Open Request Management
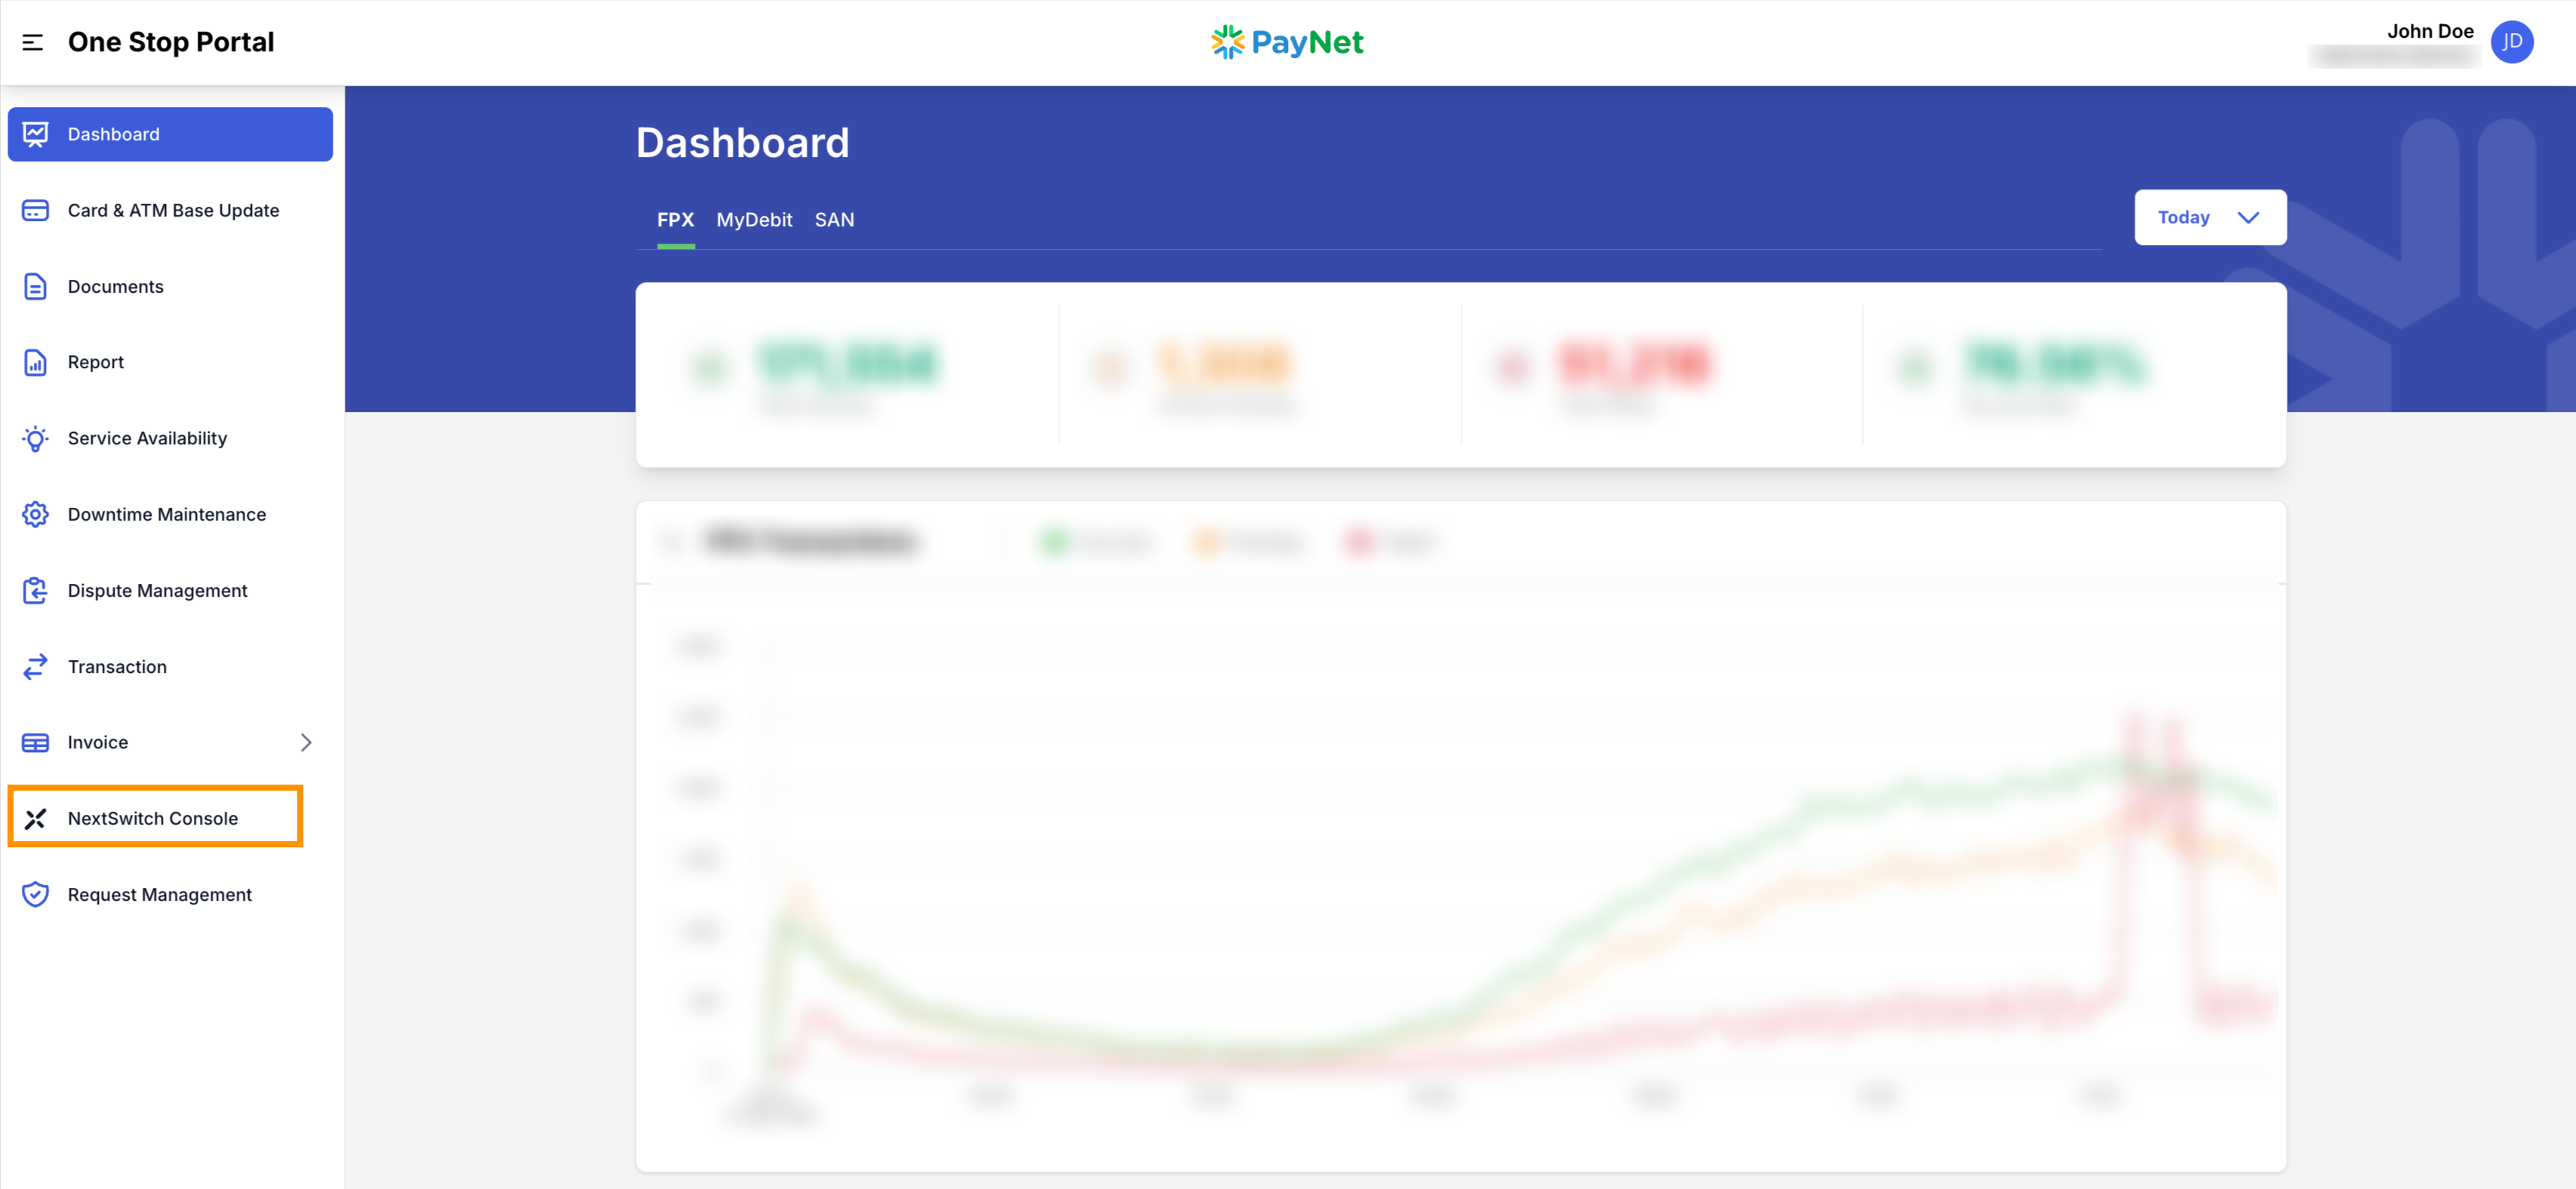The height and width of the screenshot is (1189, 2576). tap(170, 894)
